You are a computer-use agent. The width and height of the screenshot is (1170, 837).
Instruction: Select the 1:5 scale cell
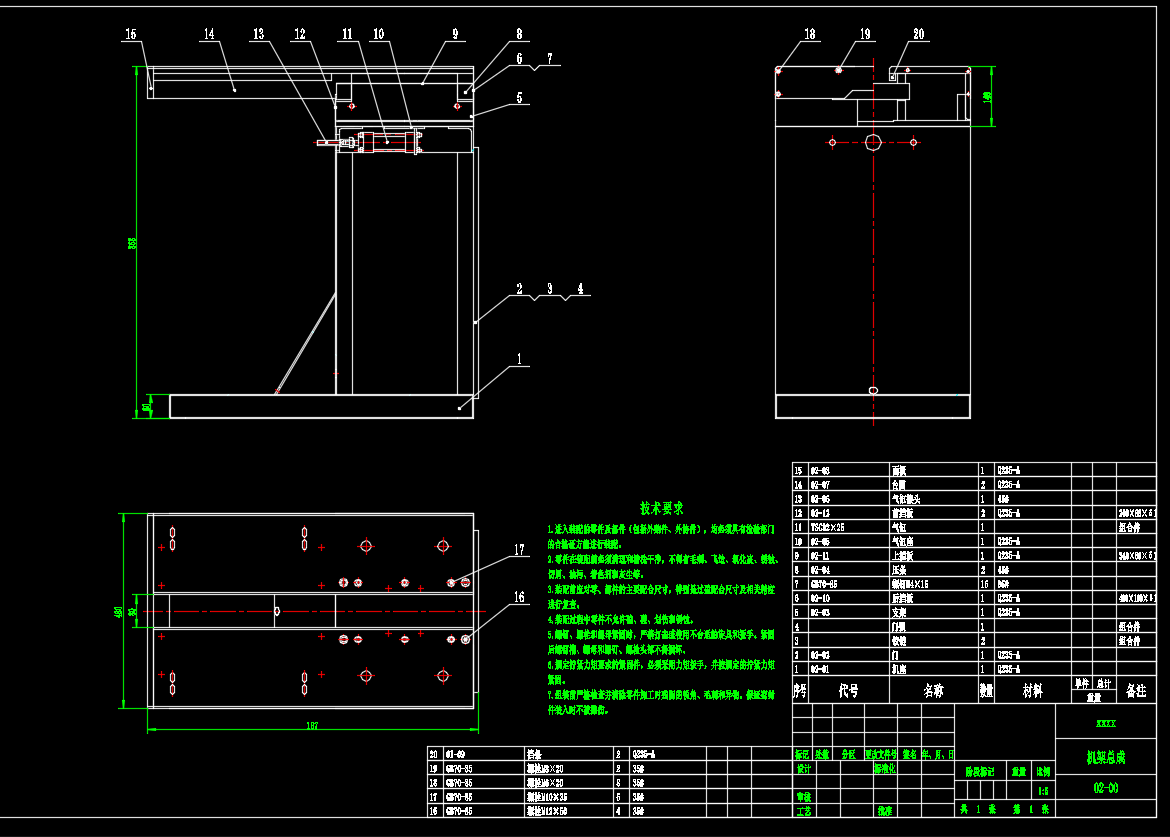click(1043, 788)
